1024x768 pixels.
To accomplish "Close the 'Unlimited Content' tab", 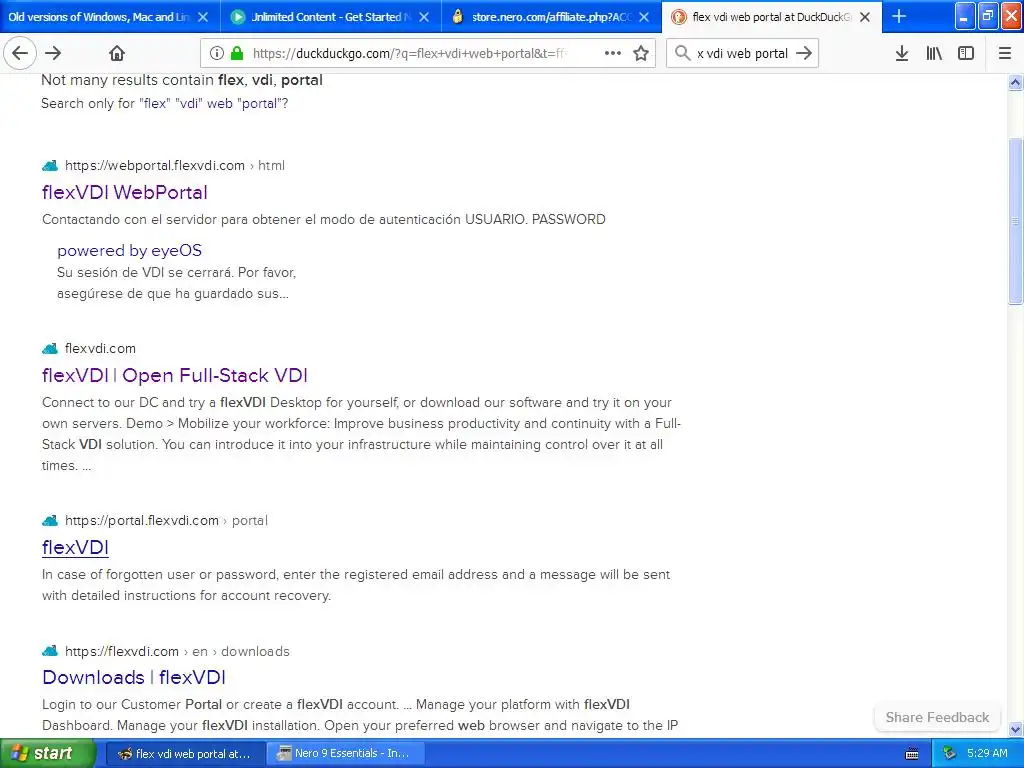I will point(424,17).
